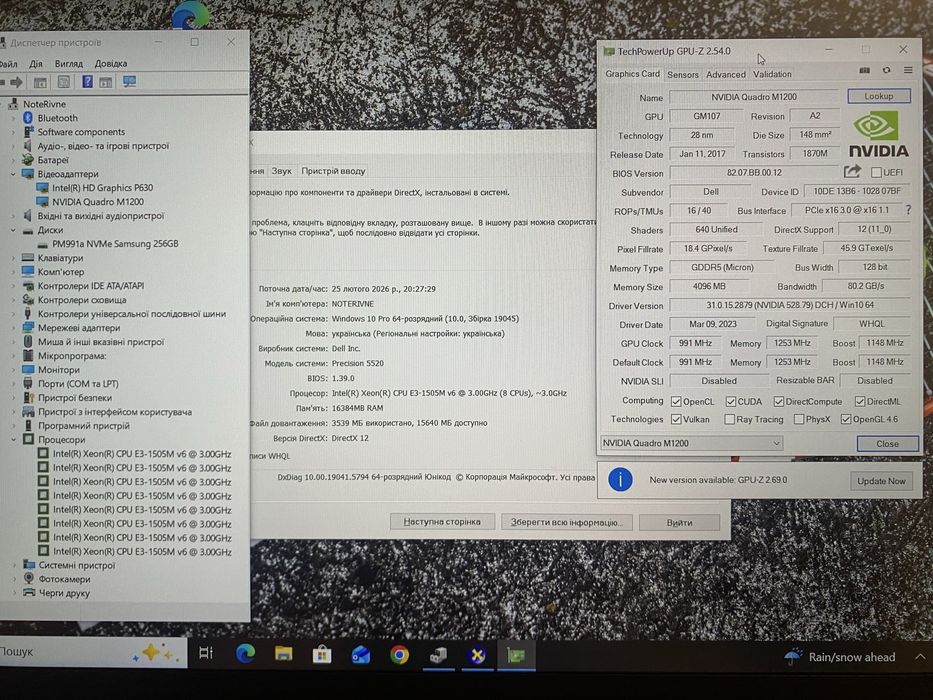The image size is (933, 700).
Task: Expand the Монітори tree node
Action: pos(13,370)
